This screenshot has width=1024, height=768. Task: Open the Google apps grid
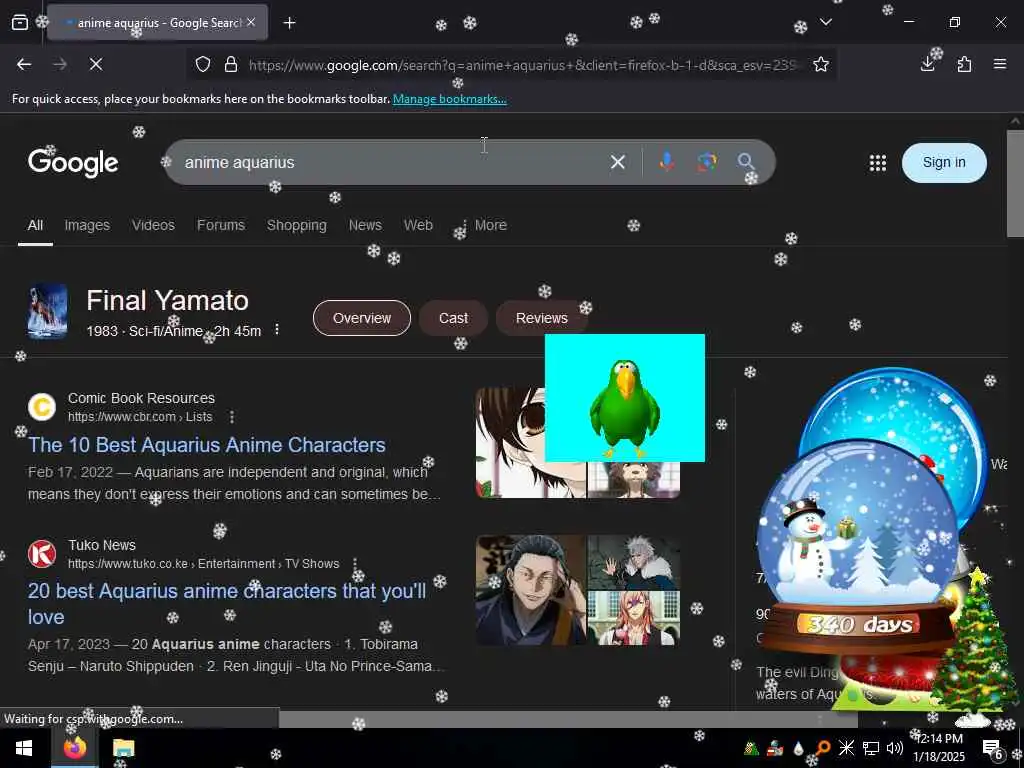[878, 163]
